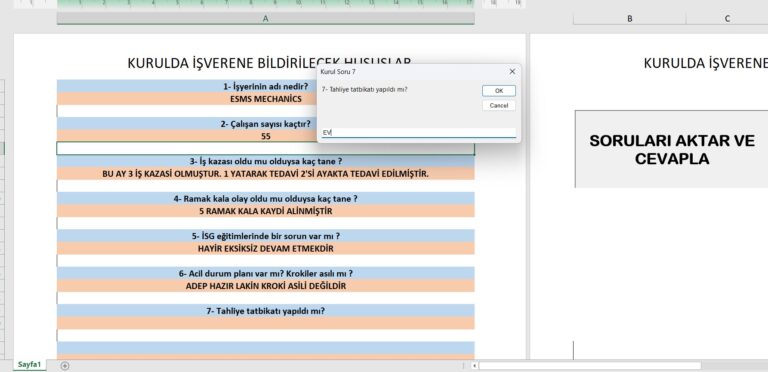
Task: Select the cell containing 55
Action: point(265,136)
